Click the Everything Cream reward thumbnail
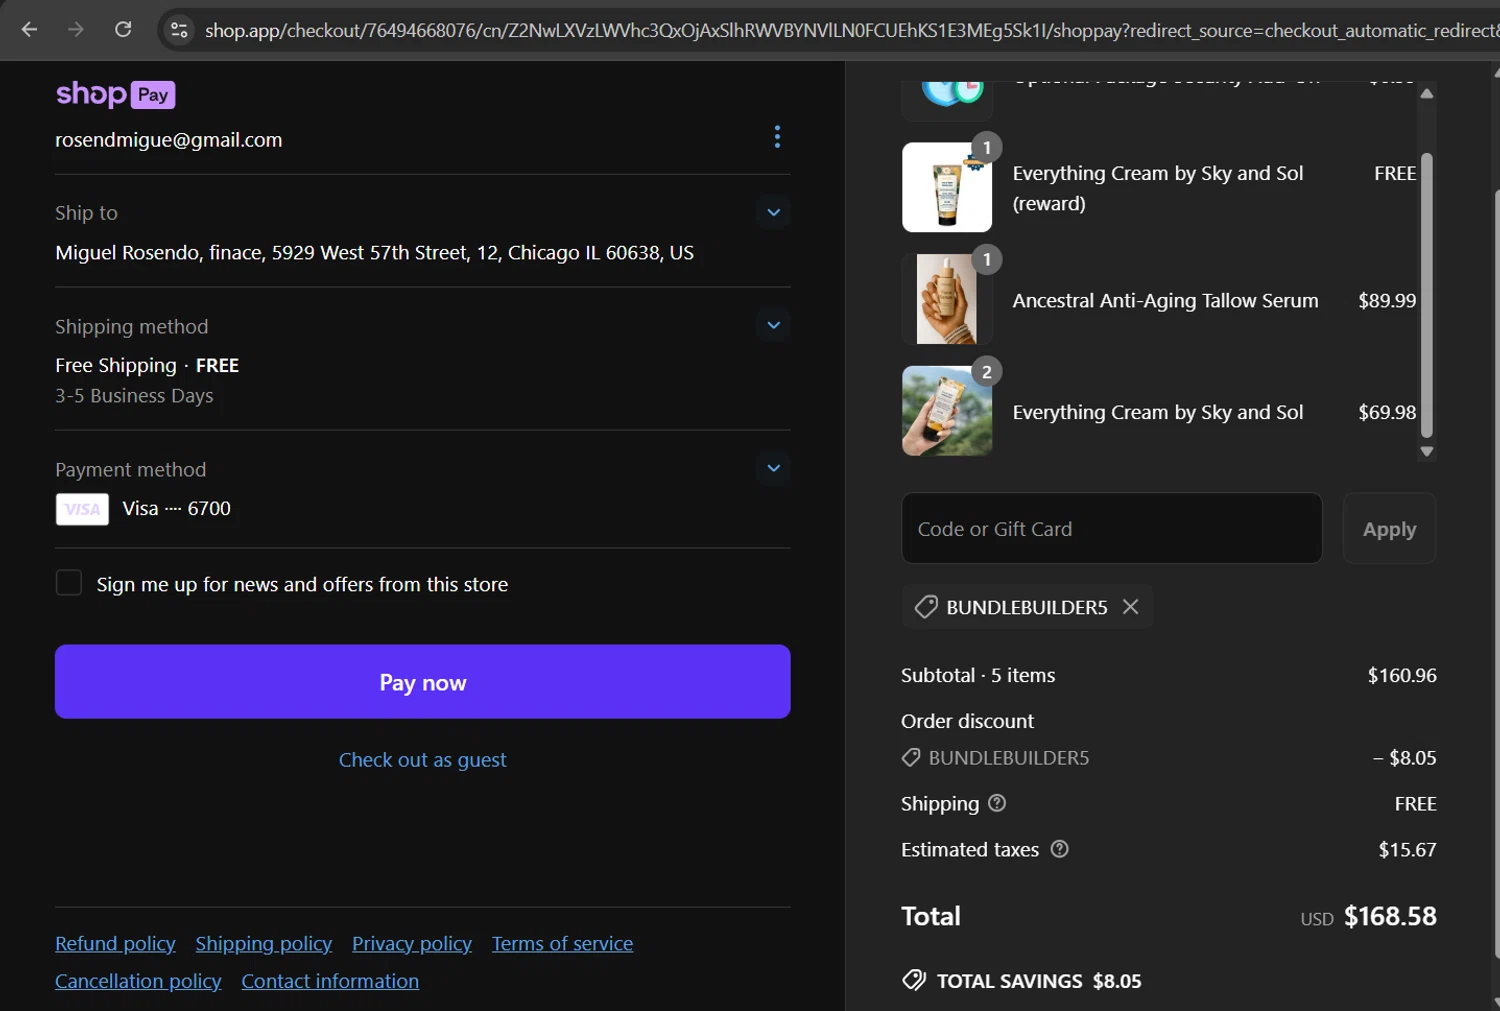 click(947, 187)
